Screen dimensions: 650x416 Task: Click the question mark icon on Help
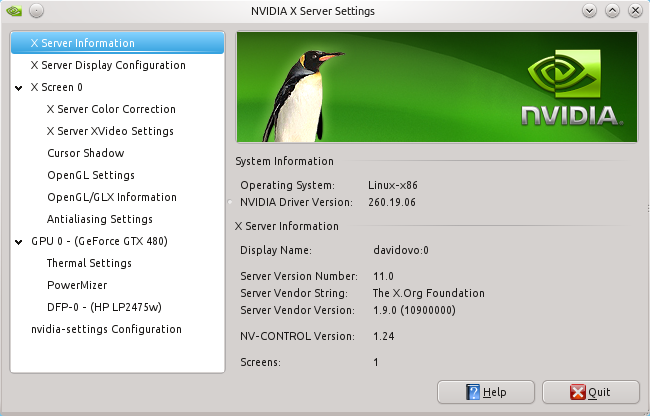pyautogui.click(x=473, y=392)
